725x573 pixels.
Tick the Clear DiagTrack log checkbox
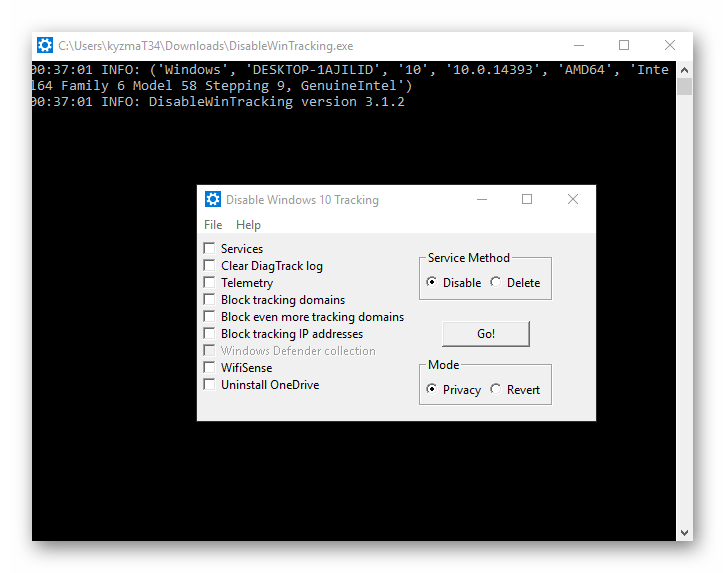click(209, 265)
